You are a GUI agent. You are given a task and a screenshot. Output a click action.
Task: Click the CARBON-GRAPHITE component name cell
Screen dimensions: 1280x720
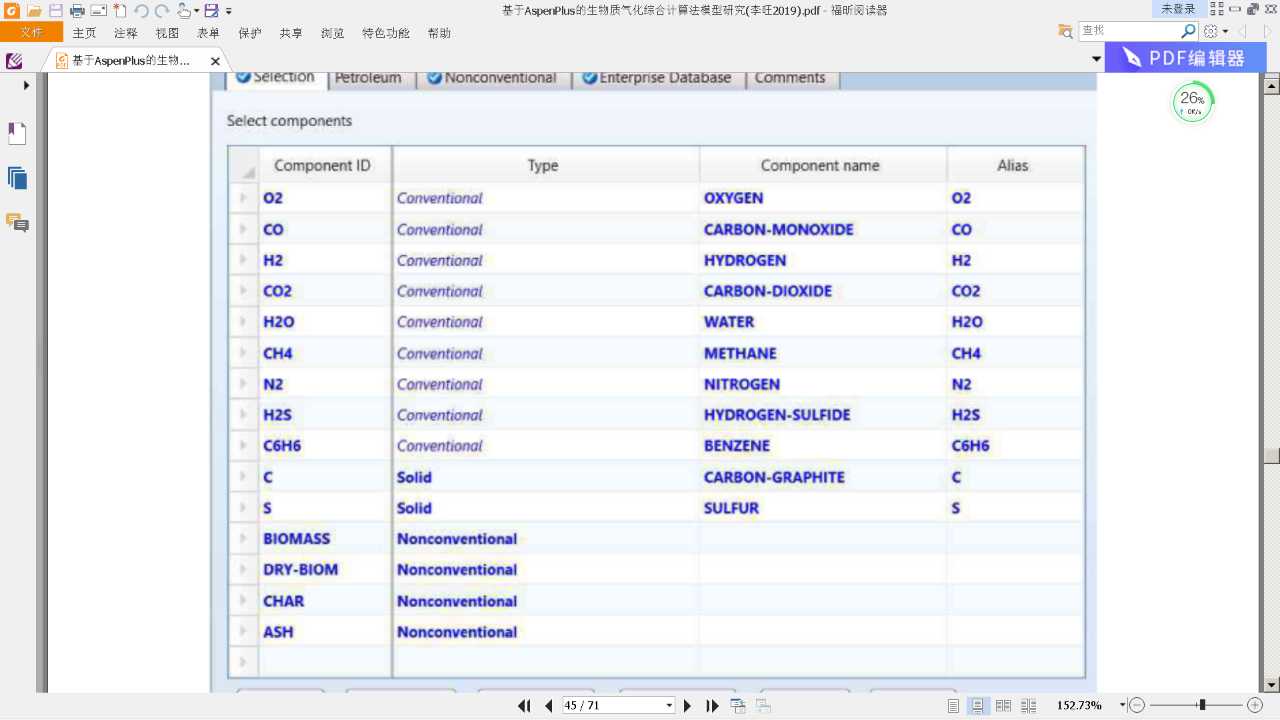click(x=823, y=477)
